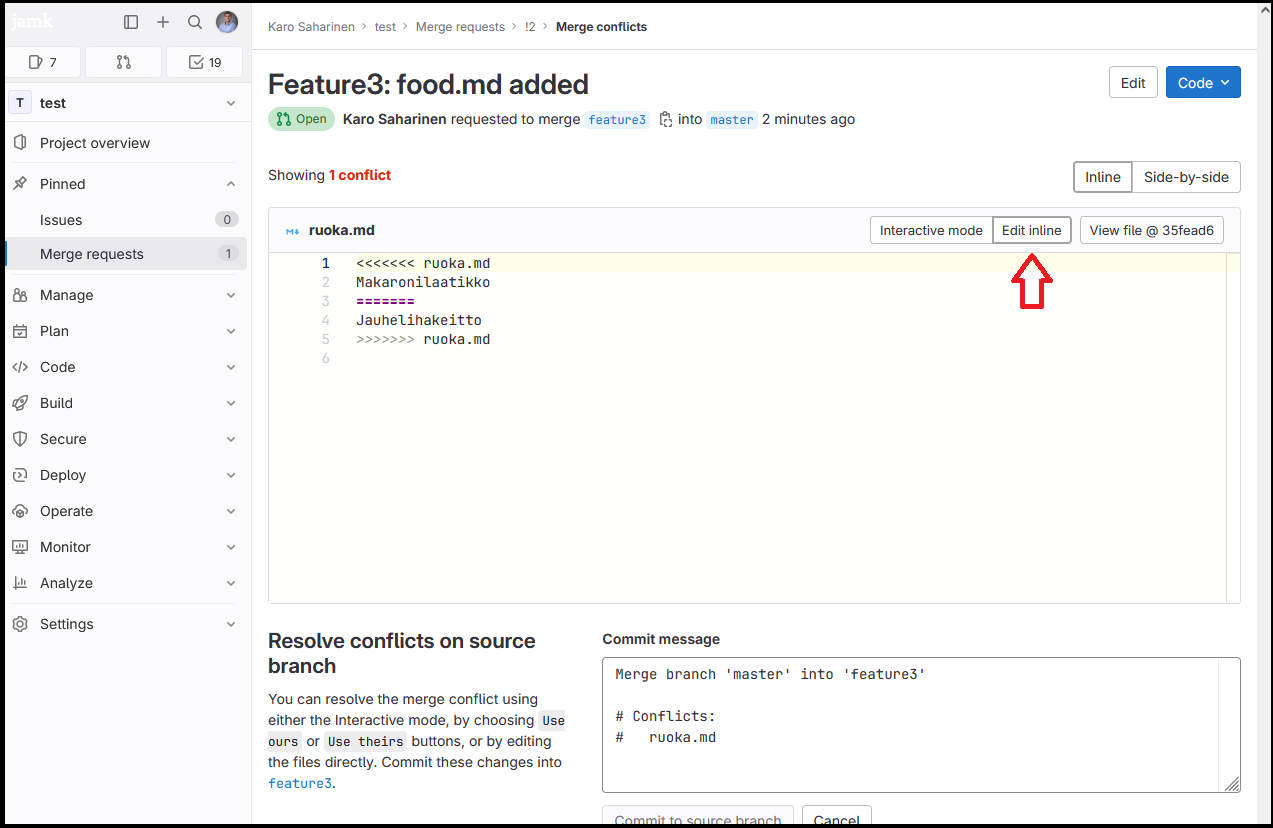Open the to-do list counter showing 19
The height and width of the screenshot is (828, 1273).
point(204,62)
